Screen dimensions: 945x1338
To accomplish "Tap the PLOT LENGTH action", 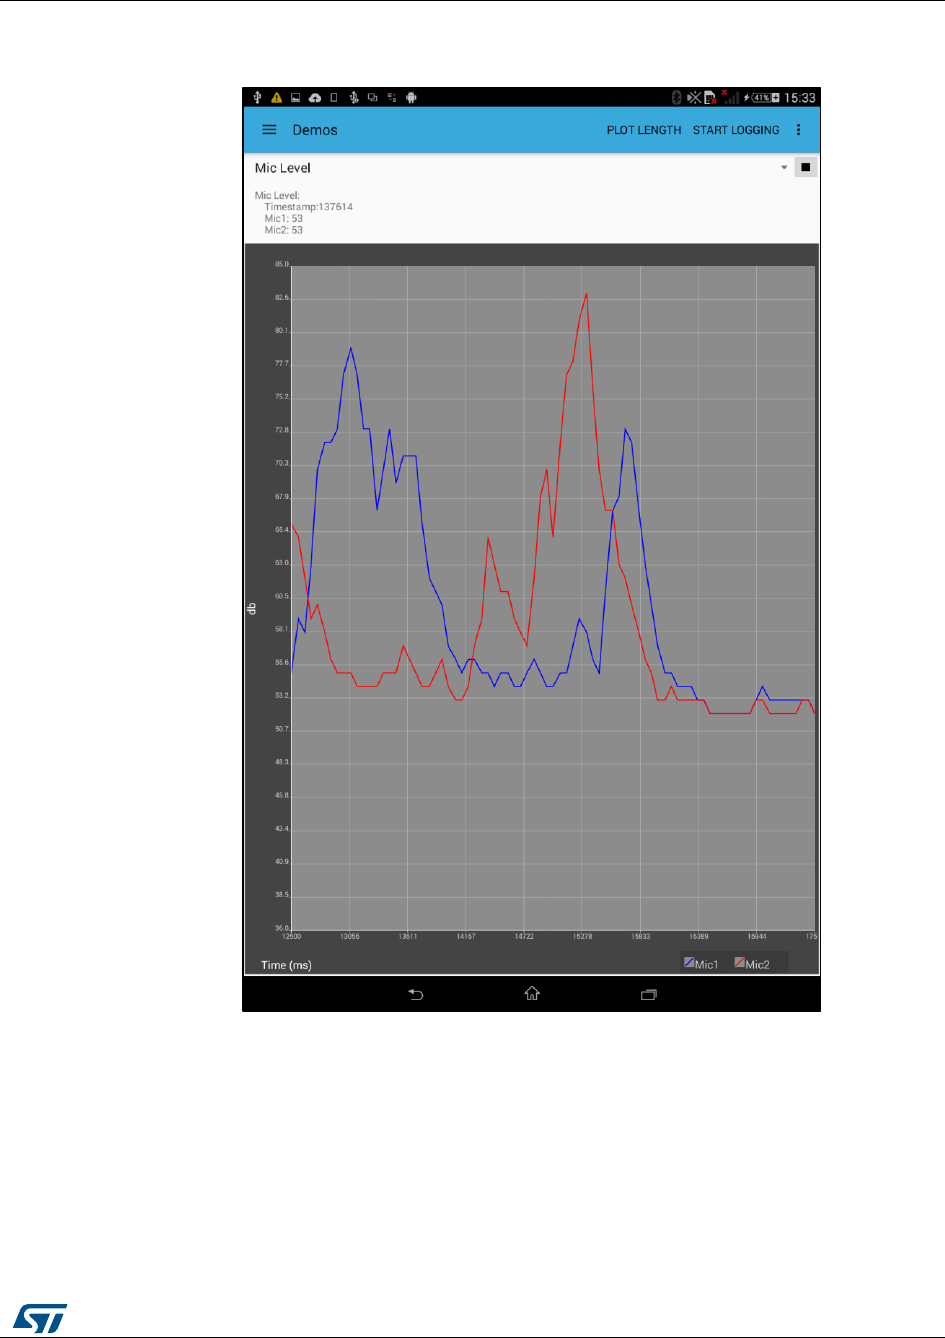I will (x=643, y=130).
